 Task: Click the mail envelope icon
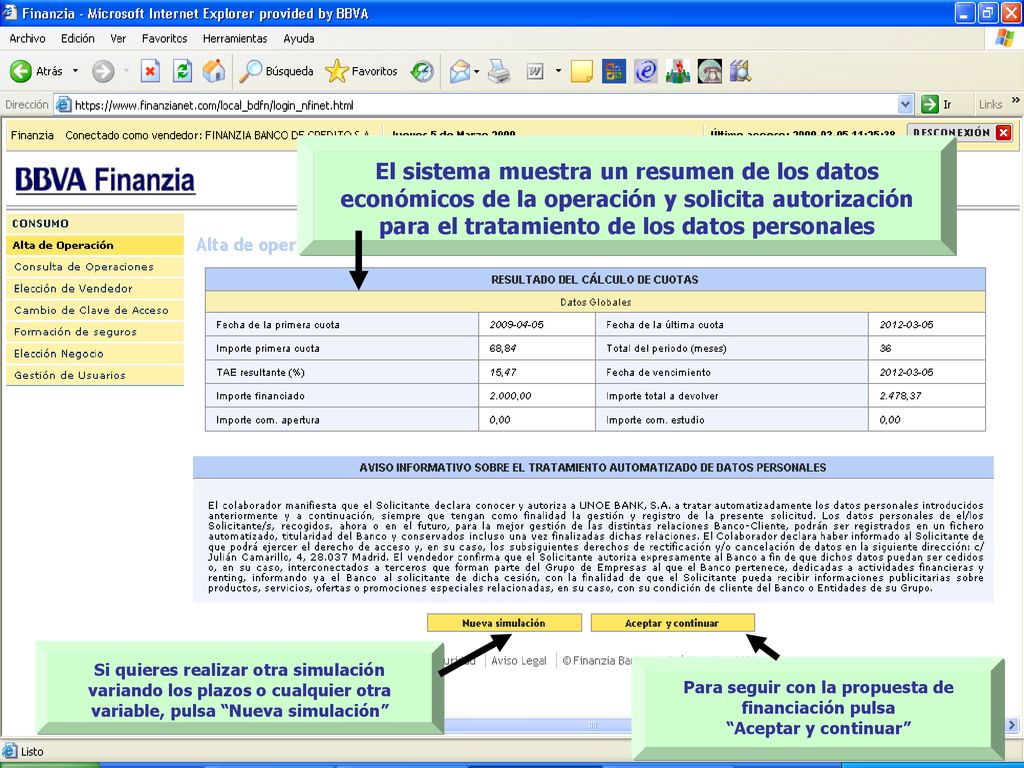460,71
